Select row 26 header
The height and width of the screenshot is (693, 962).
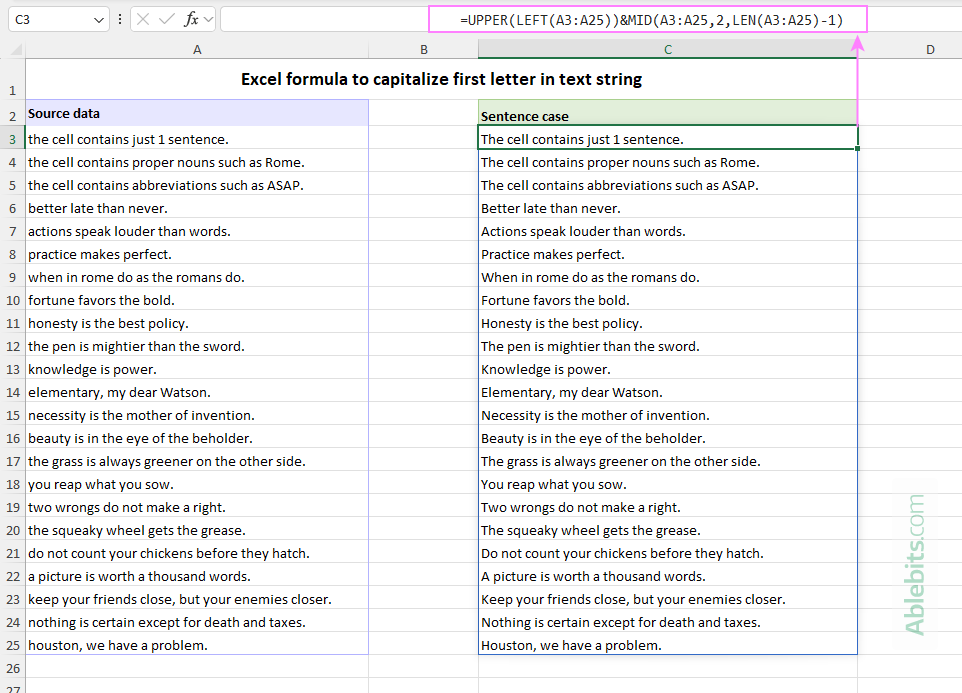point(12,668)
